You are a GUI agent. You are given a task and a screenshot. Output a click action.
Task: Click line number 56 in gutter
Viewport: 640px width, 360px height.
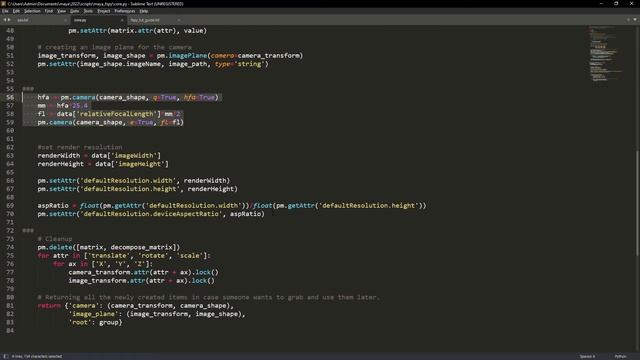point(10,97)
